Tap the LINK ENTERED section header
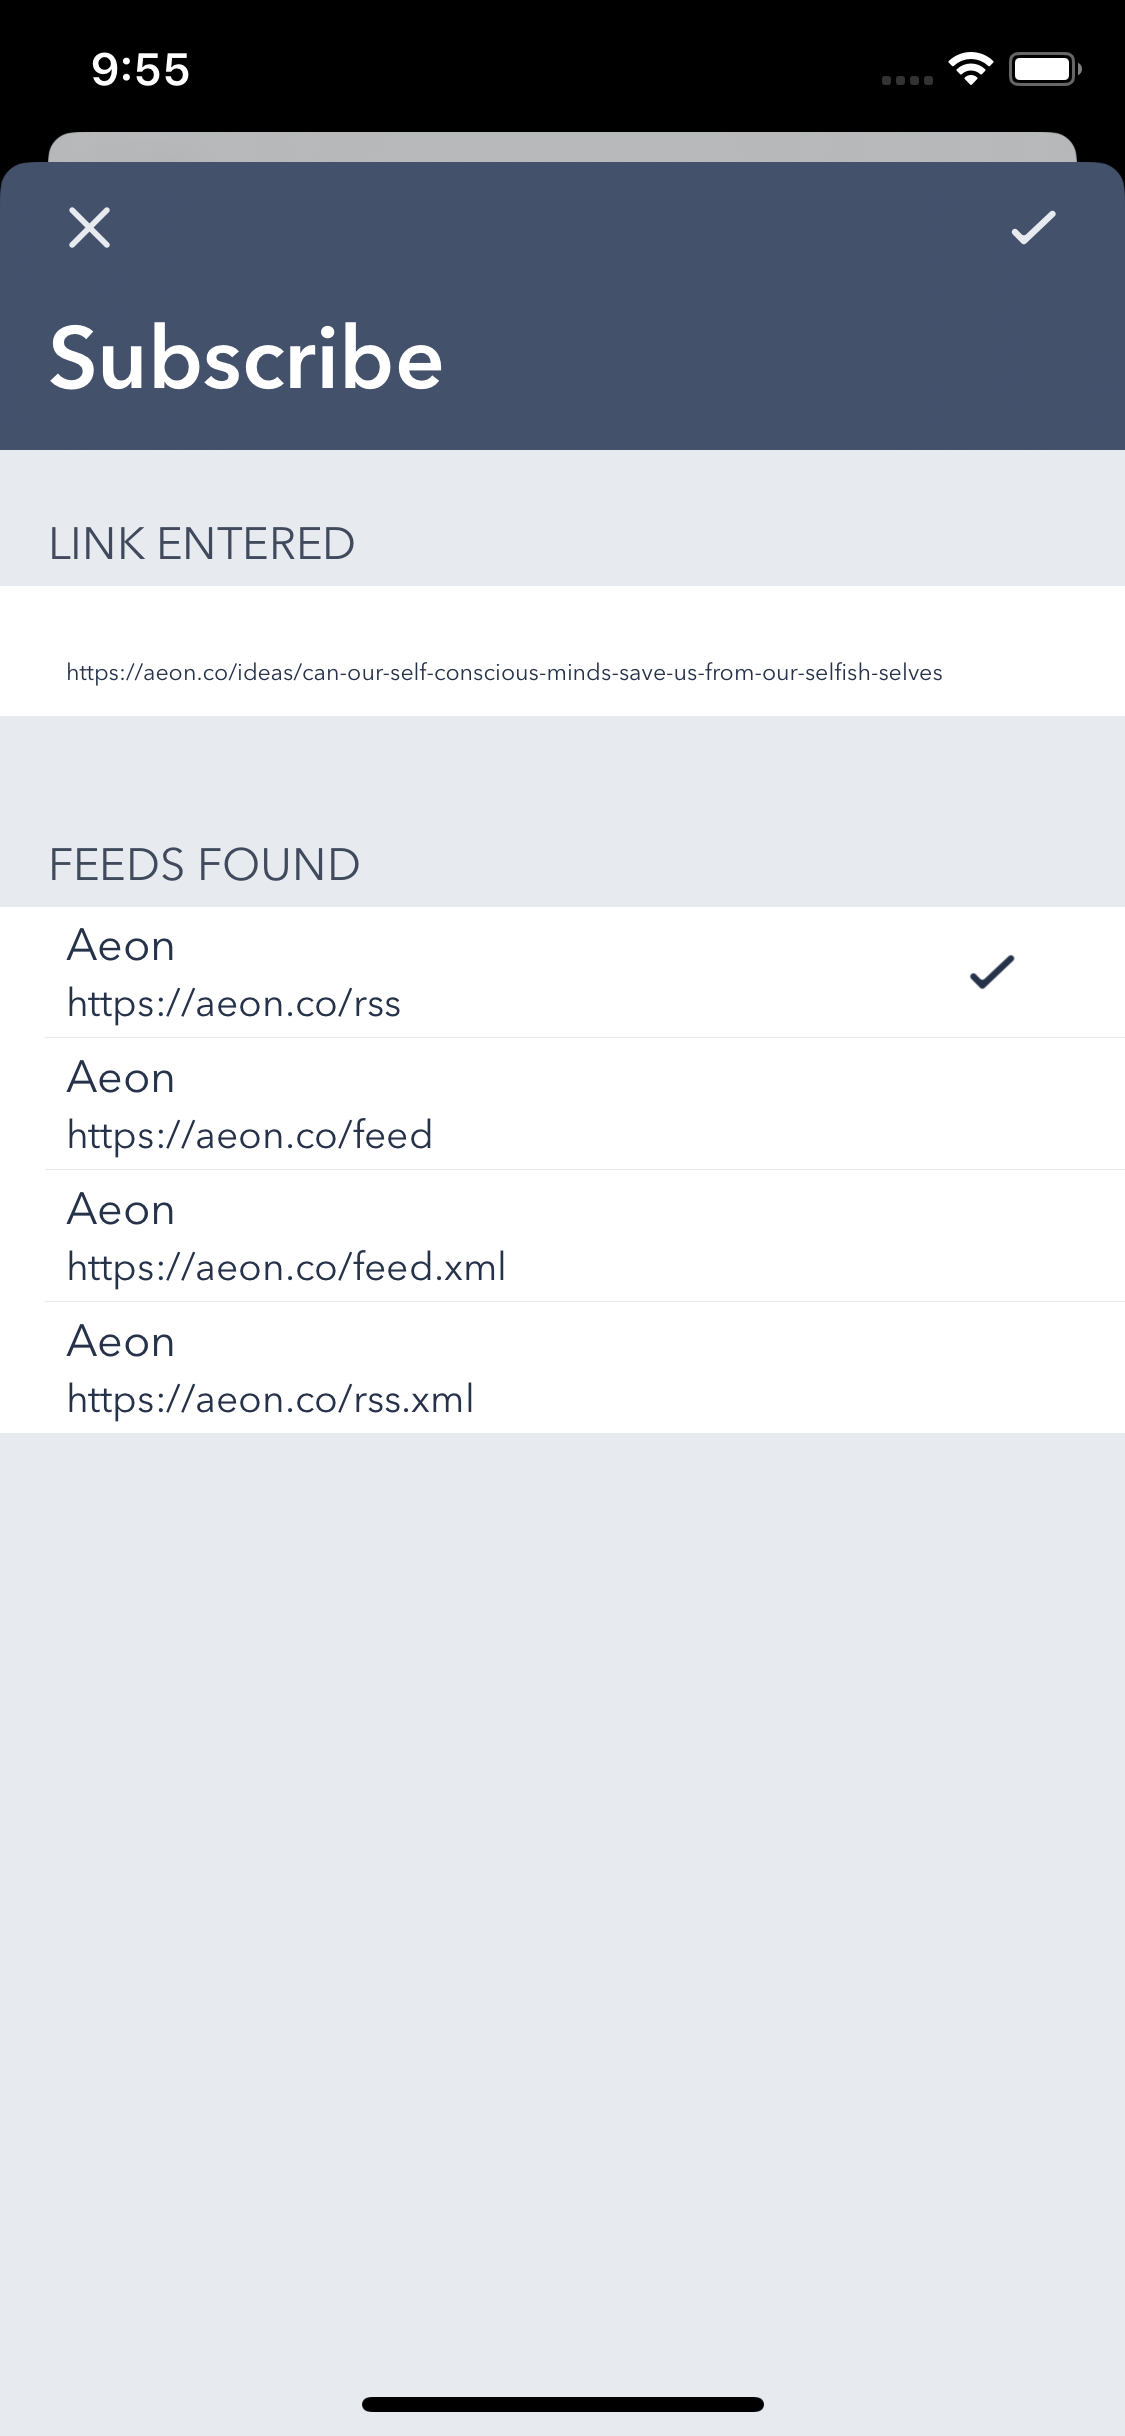The width and height of the screenshot is (1125, 2436). point(202,544)
